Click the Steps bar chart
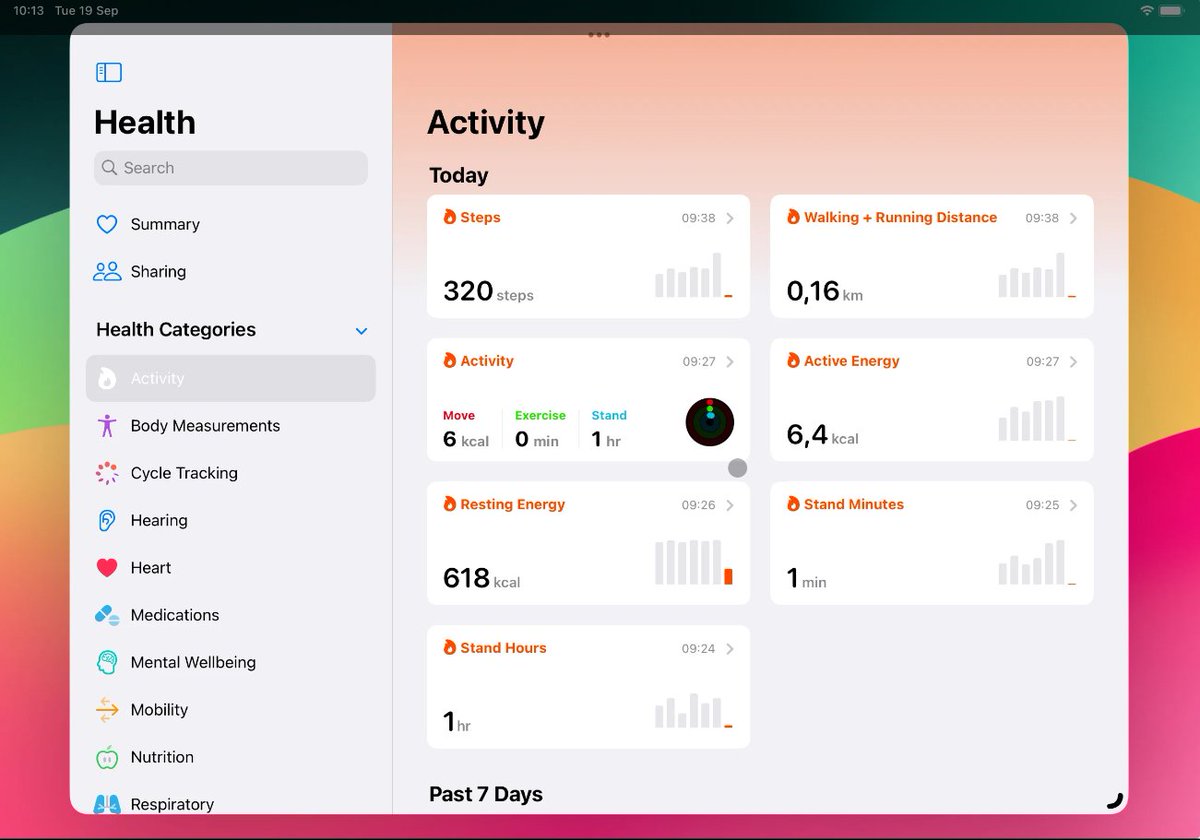This screenshot has width=1200, height=840. tap(694, 275)
